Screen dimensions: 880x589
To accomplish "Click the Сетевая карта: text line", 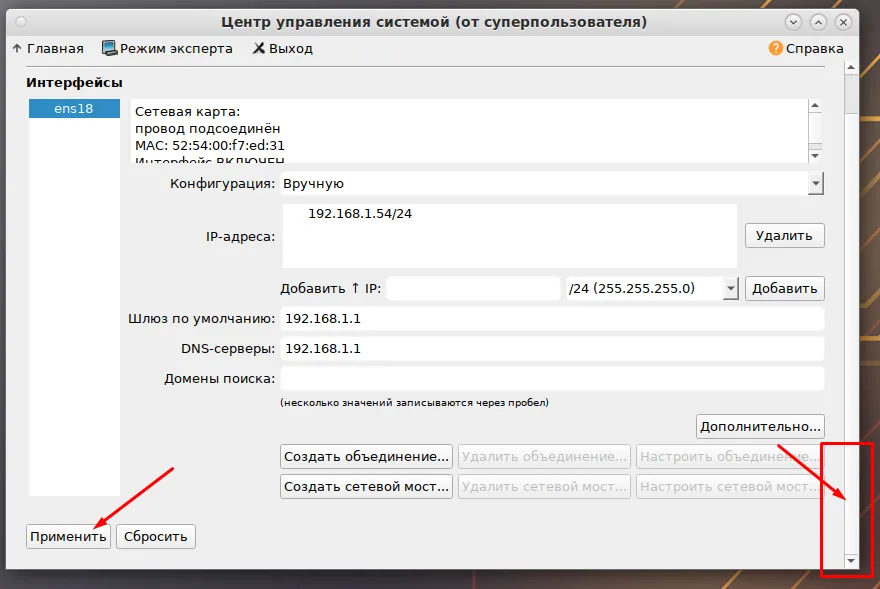I will click(187, 112).
